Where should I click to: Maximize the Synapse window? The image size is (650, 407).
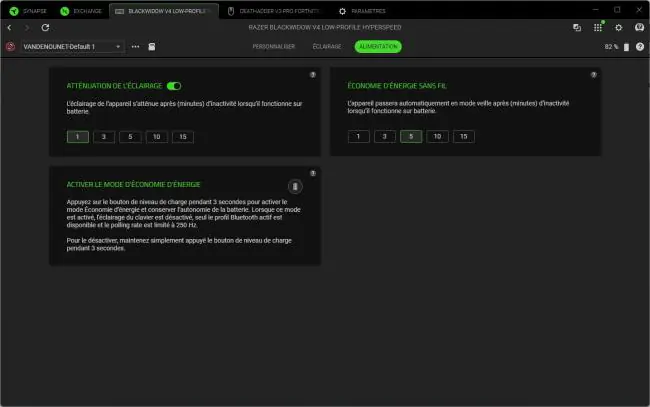[x=617, y=10]
